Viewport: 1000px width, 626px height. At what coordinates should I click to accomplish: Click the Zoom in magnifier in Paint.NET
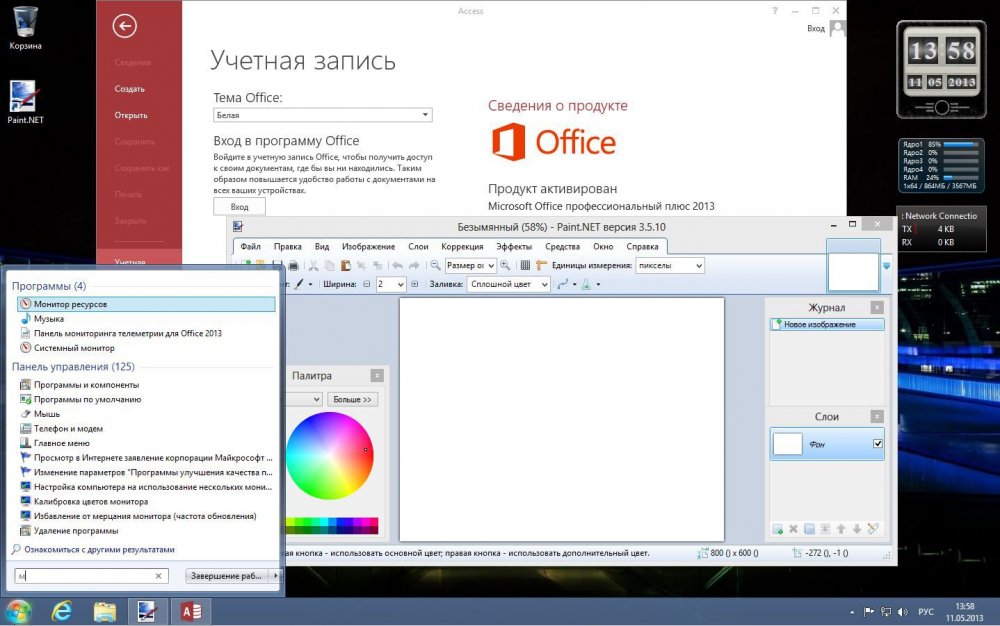pos(505,265)
